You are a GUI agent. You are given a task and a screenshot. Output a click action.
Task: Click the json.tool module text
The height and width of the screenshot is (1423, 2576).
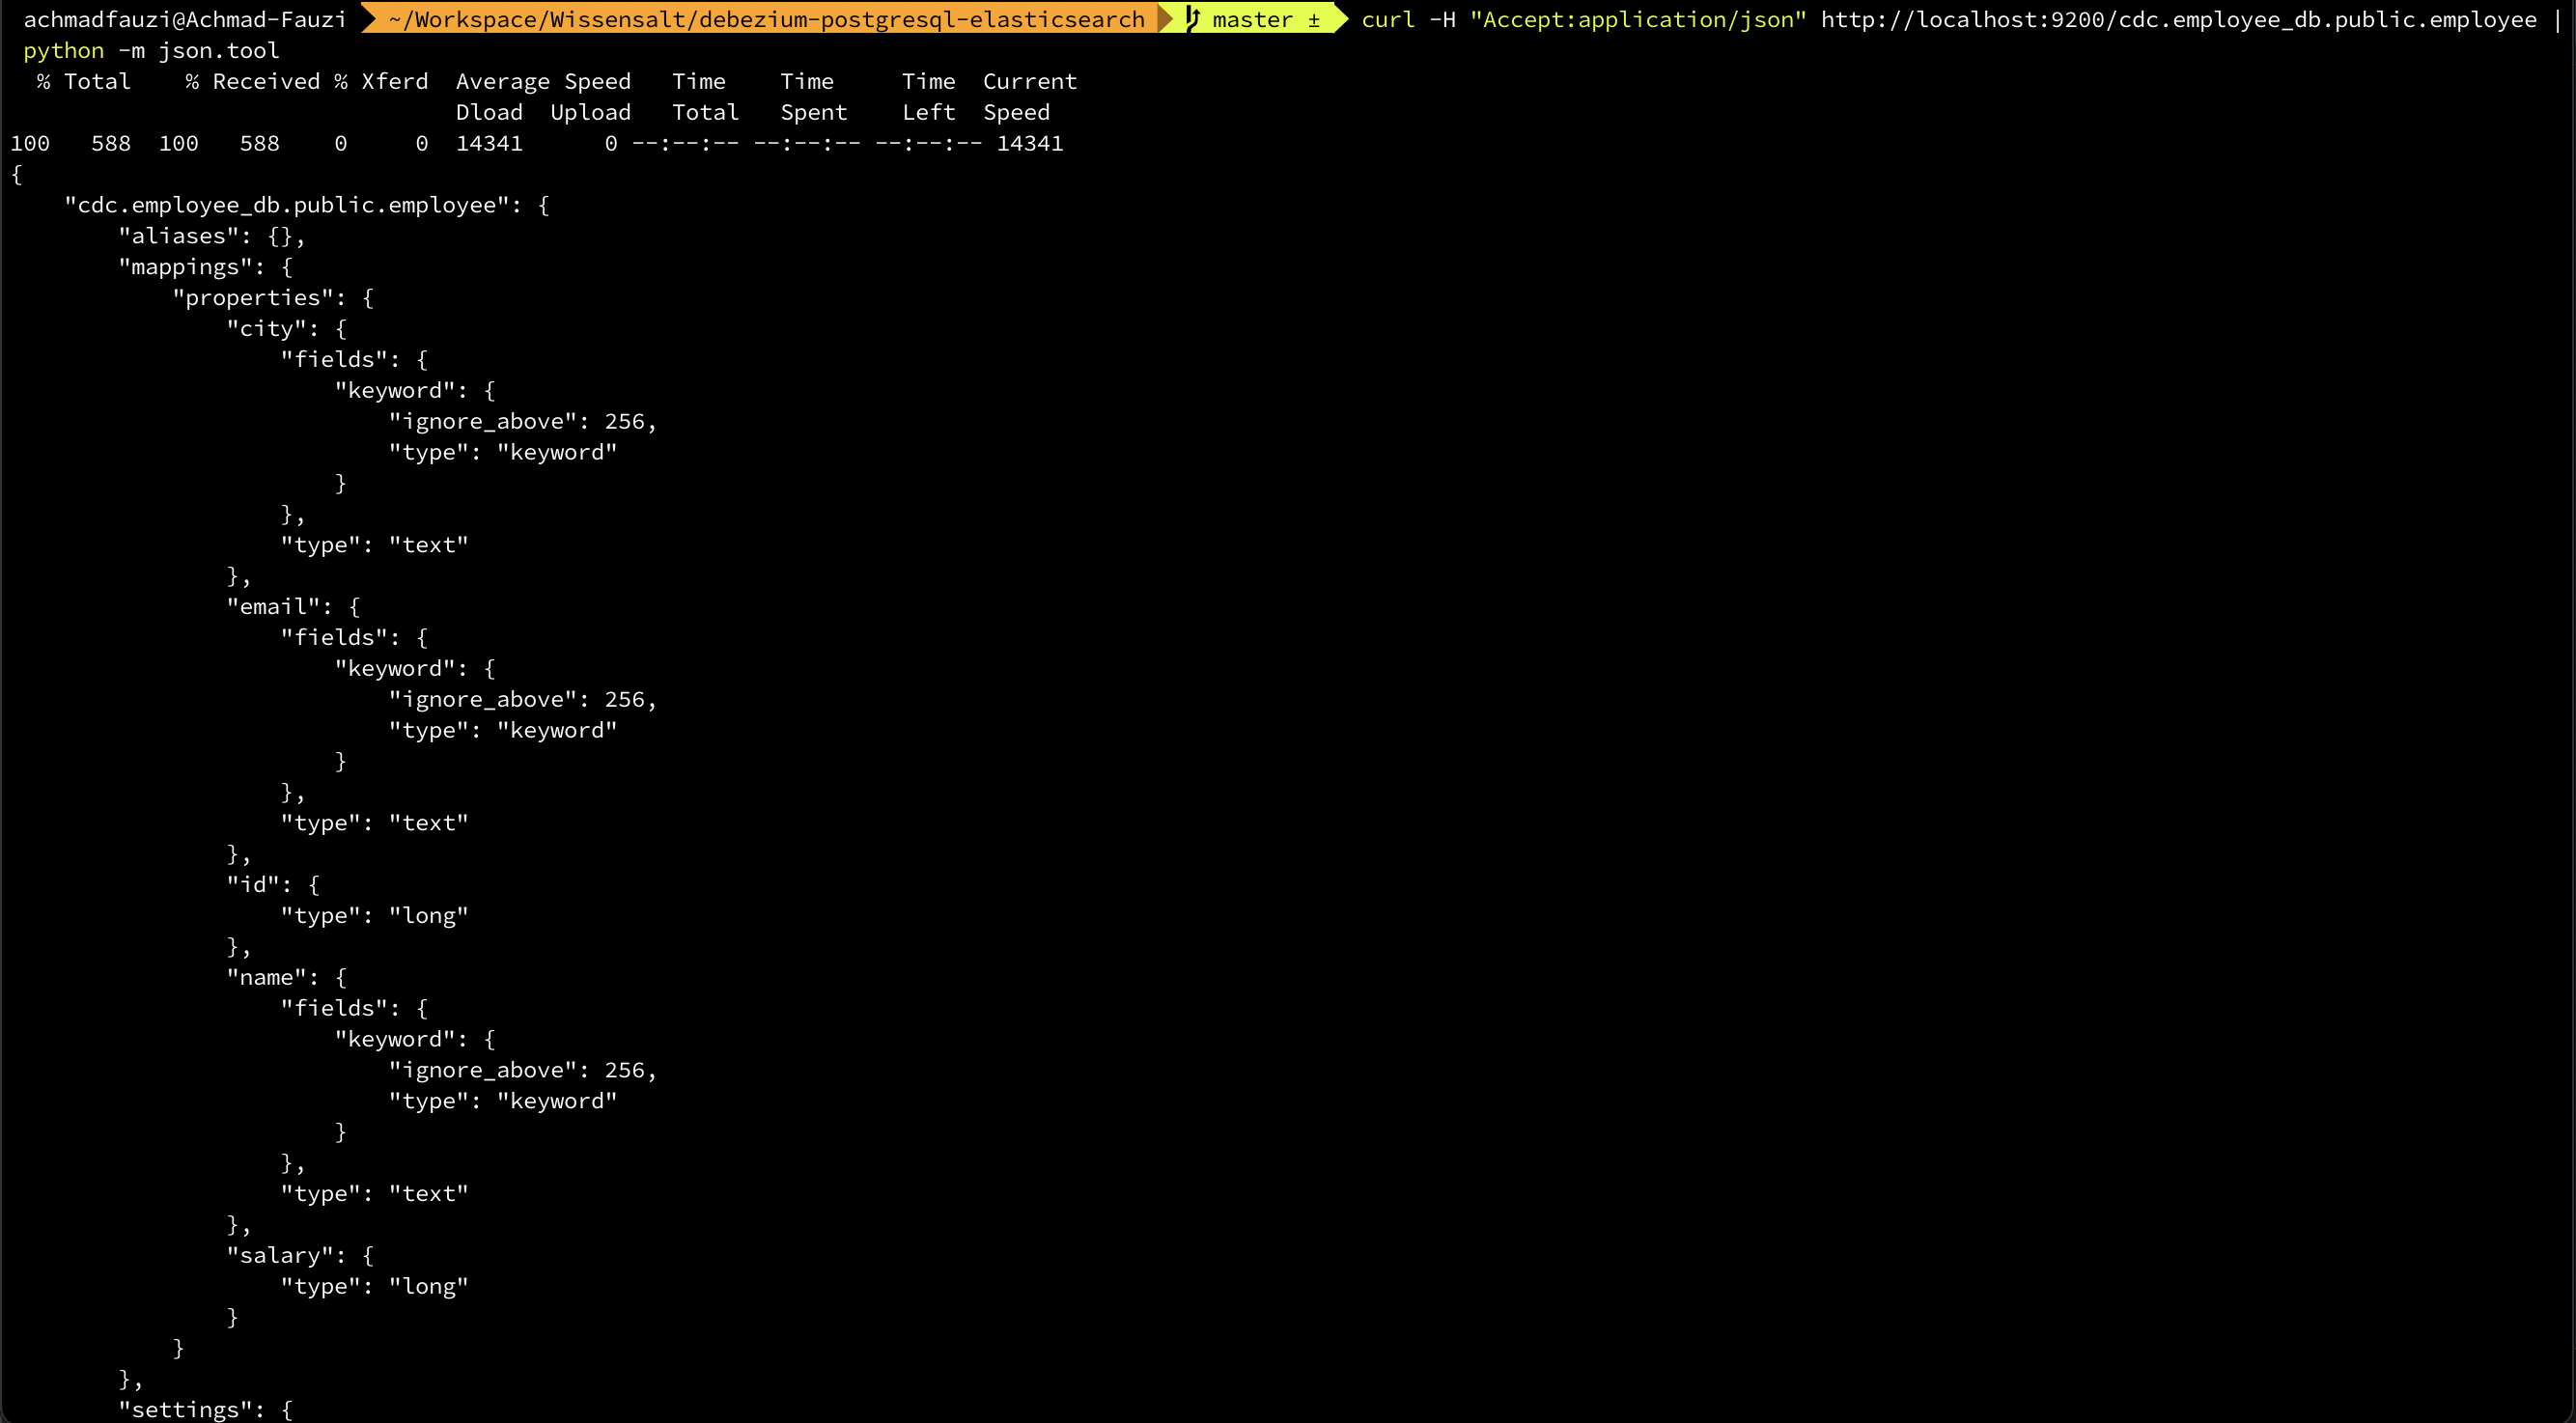click(x=219, y=51)
